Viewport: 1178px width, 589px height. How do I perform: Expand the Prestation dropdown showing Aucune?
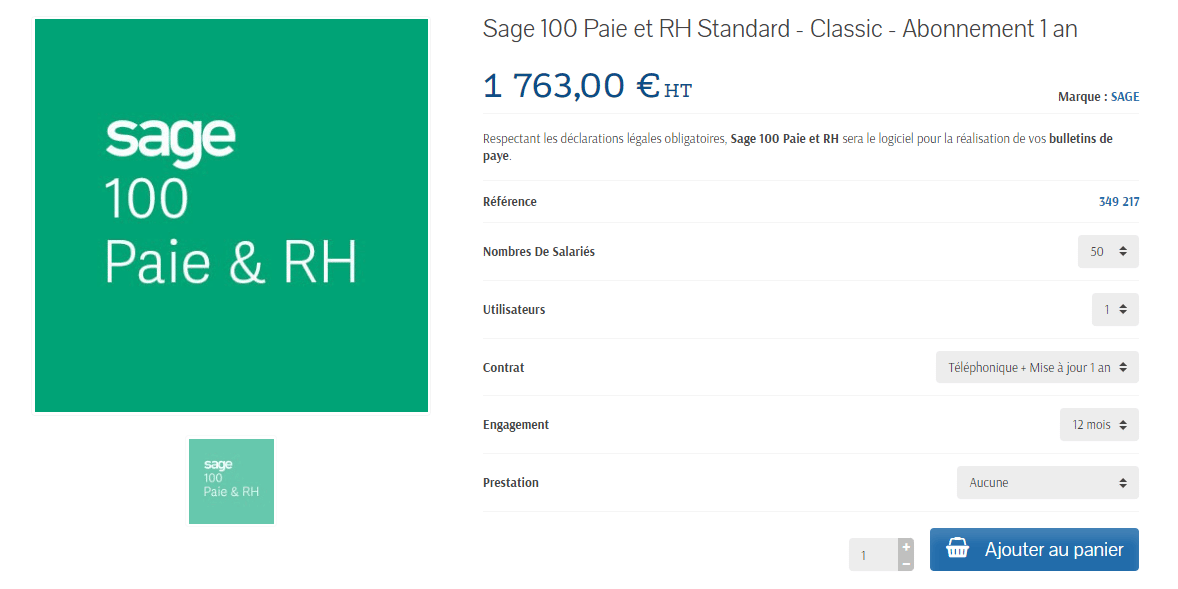pyautogui.click(x=1047, y=482)
